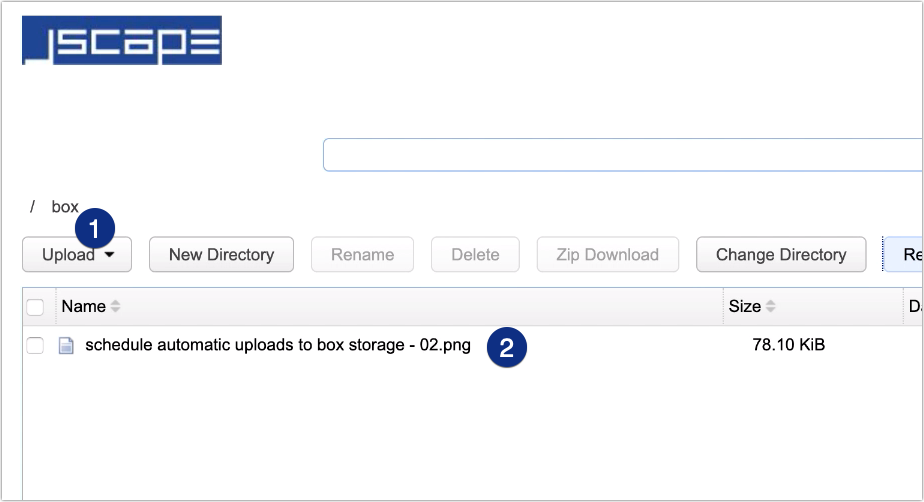Tick the select-all checkbox in header row
924x502 pixels.
tap(35, 307)
